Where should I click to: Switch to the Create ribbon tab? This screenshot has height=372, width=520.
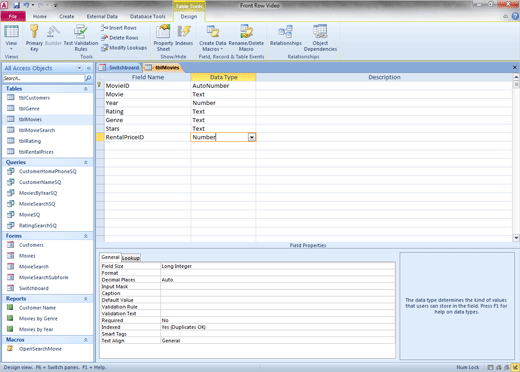(67, 16)
